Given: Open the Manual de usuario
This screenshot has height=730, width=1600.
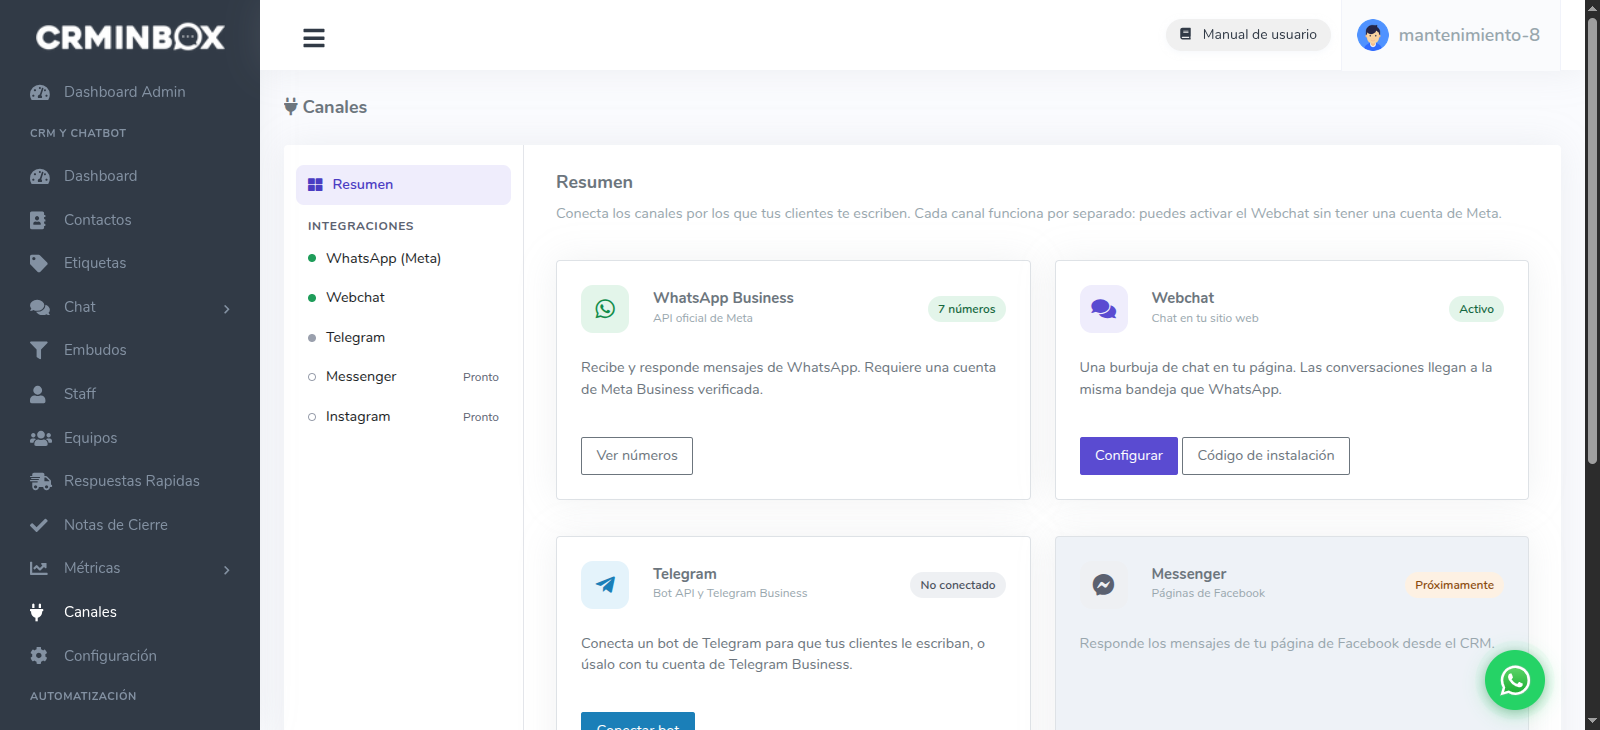Looking at the screenshot, I should tap(1248, 35).
